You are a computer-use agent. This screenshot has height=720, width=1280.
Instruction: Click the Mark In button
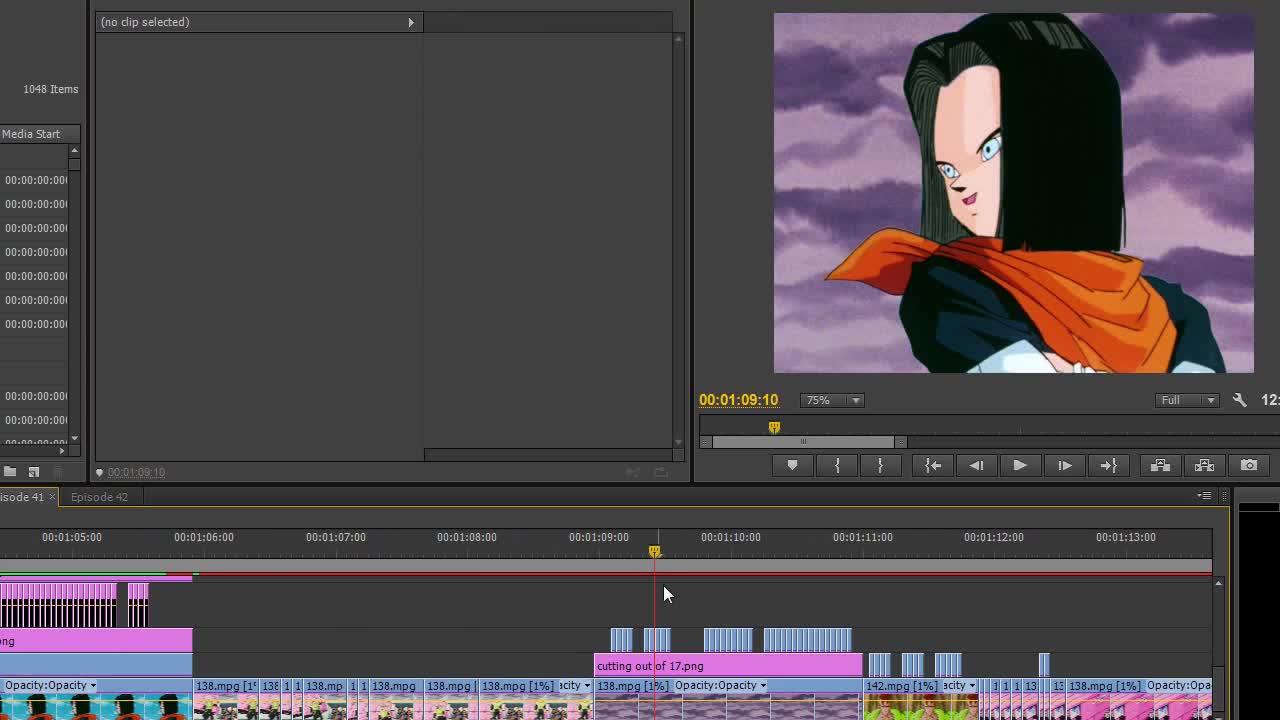coord(837,465)
